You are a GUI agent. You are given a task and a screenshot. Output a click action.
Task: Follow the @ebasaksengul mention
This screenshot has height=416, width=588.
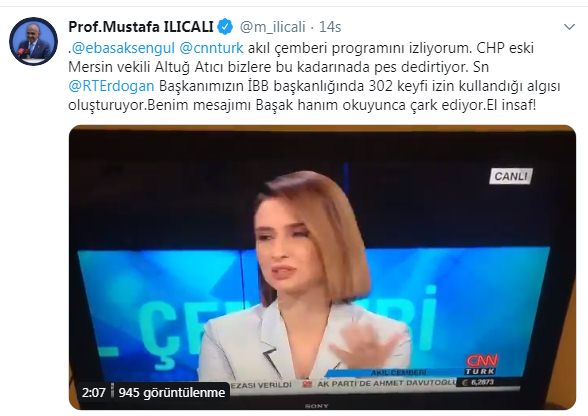point(123,48)
